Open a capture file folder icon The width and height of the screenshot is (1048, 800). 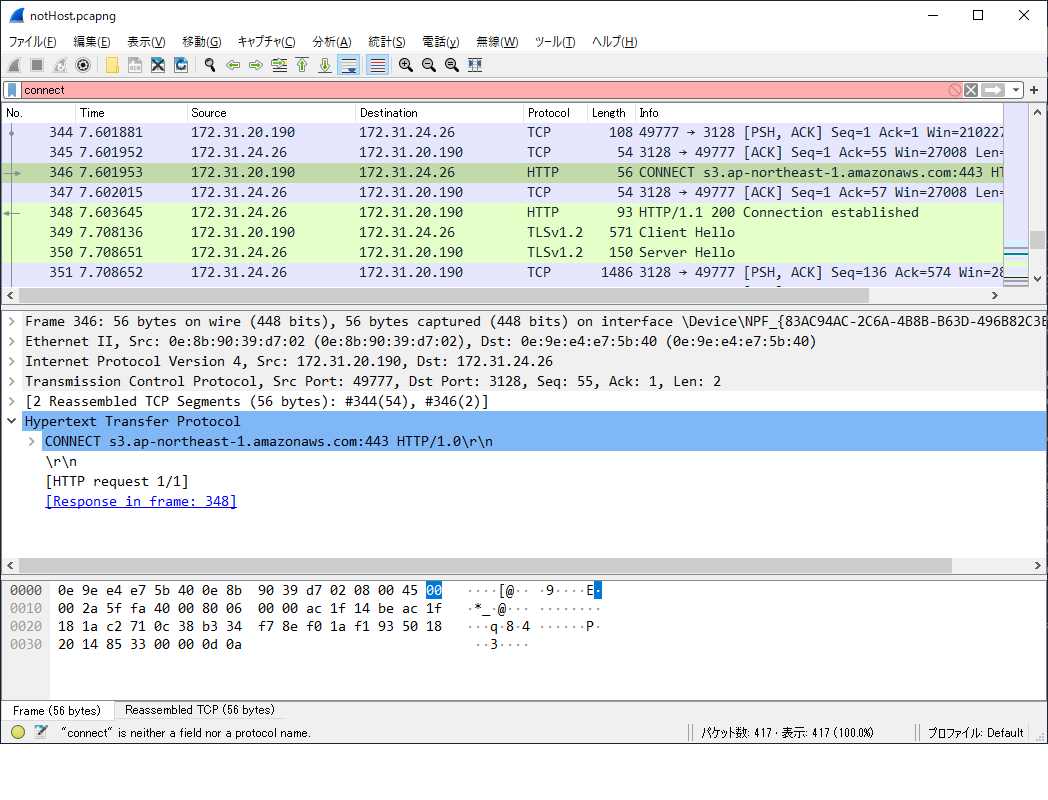point(112,65)
